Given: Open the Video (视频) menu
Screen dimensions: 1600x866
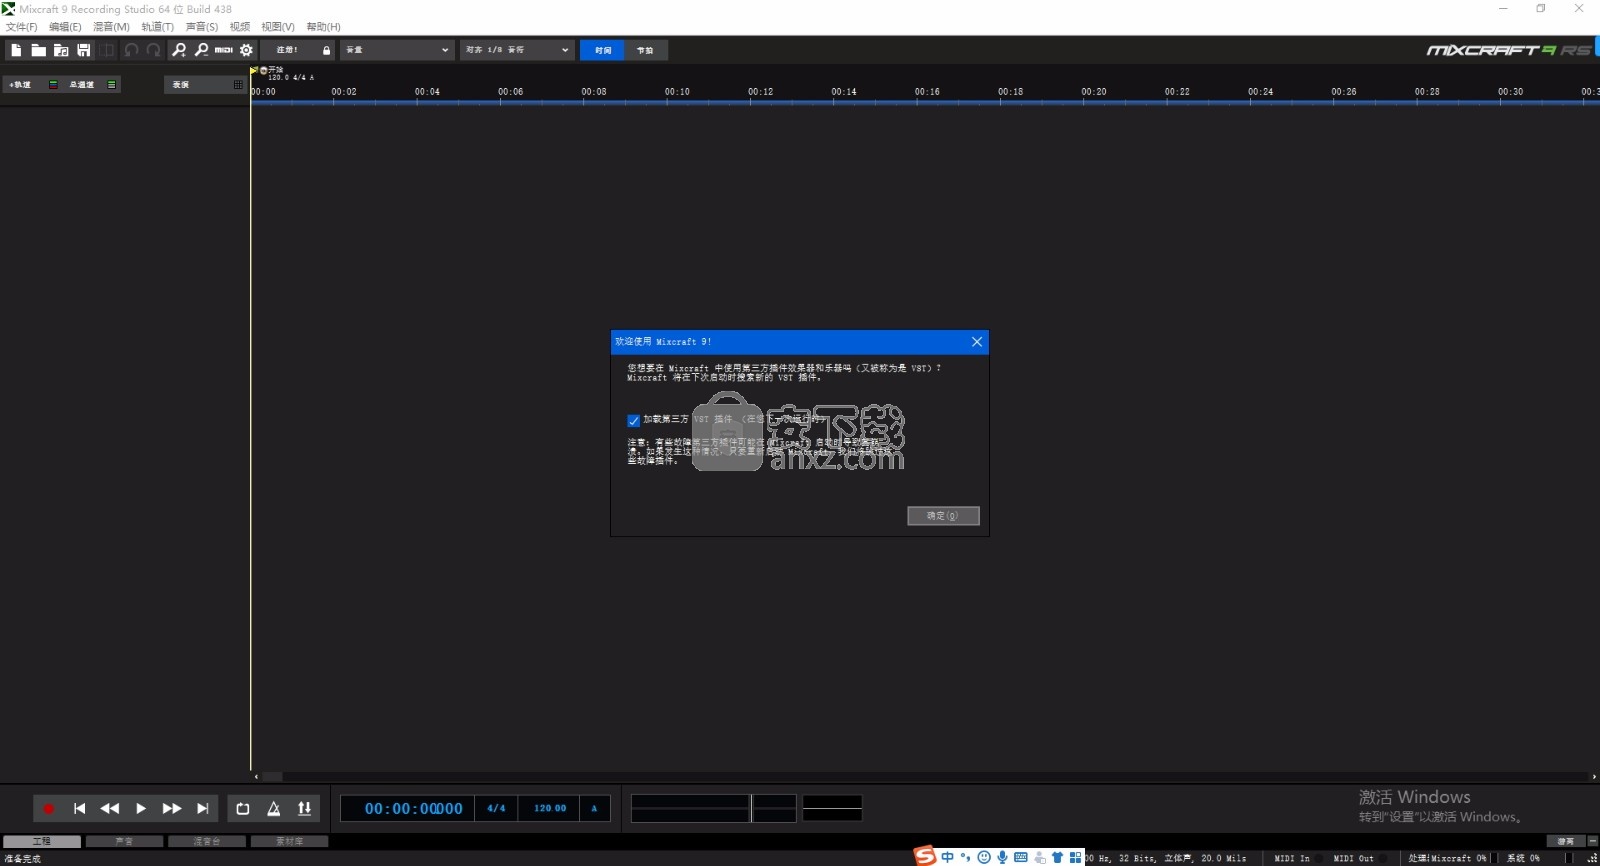Looking at the screenshot, I should click(240, 27).
